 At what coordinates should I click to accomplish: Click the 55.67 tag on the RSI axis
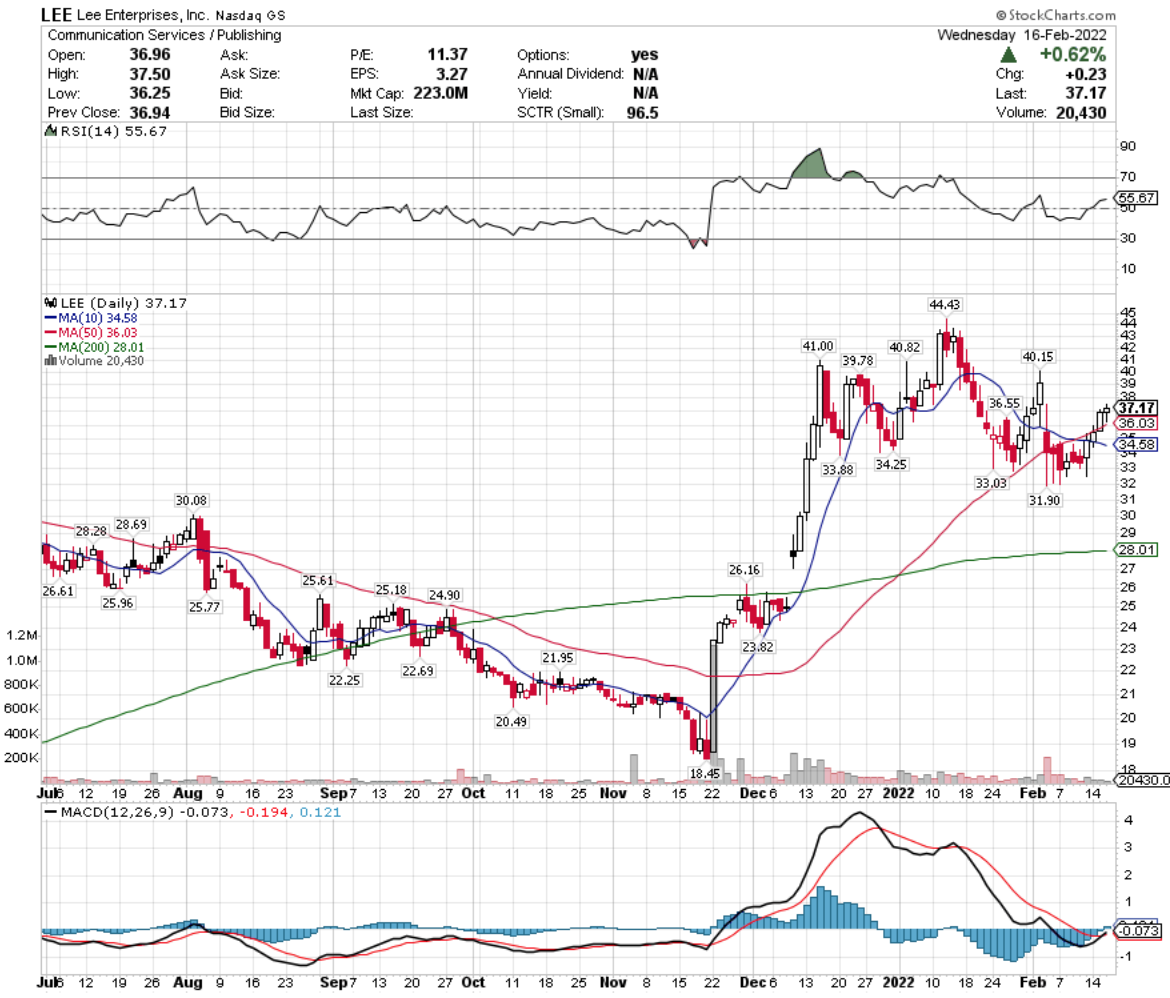click(1137, 198)
